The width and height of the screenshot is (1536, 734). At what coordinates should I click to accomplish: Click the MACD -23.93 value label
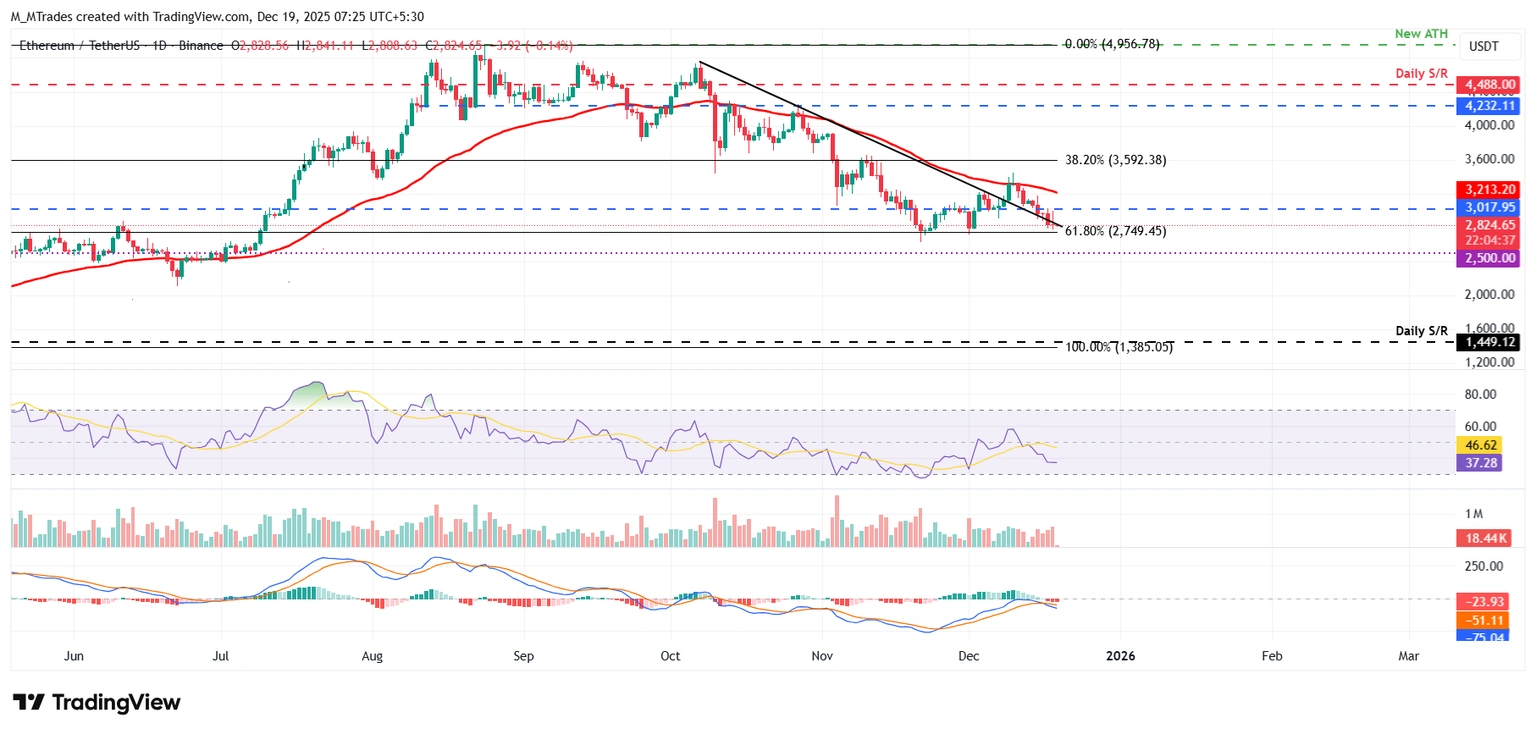tap(1484, 601)
